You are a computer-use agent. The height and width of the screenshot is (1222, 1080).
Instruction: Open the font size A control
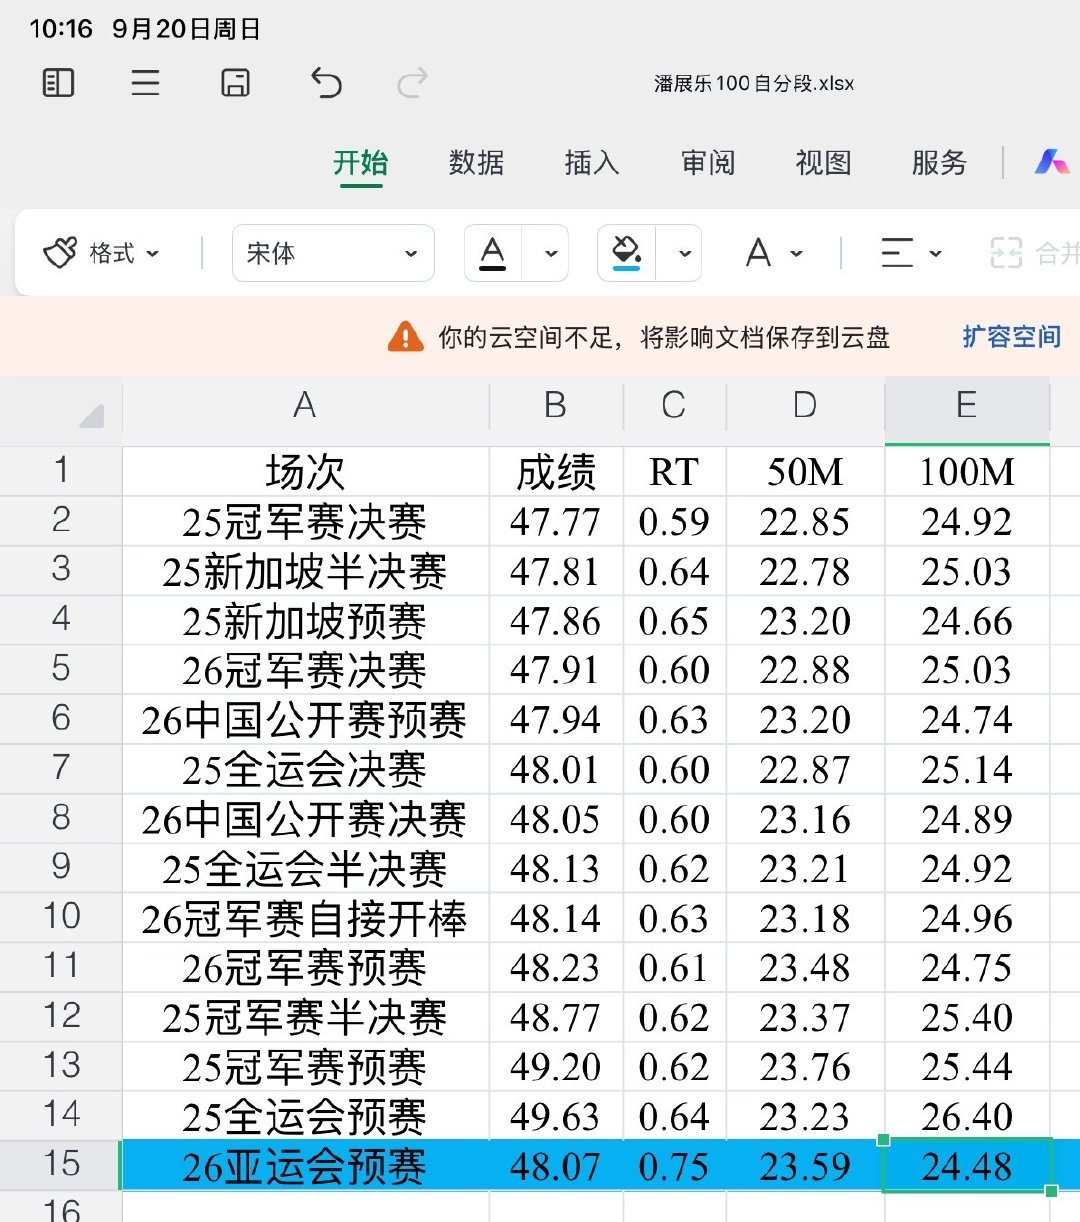coord(775,253)
